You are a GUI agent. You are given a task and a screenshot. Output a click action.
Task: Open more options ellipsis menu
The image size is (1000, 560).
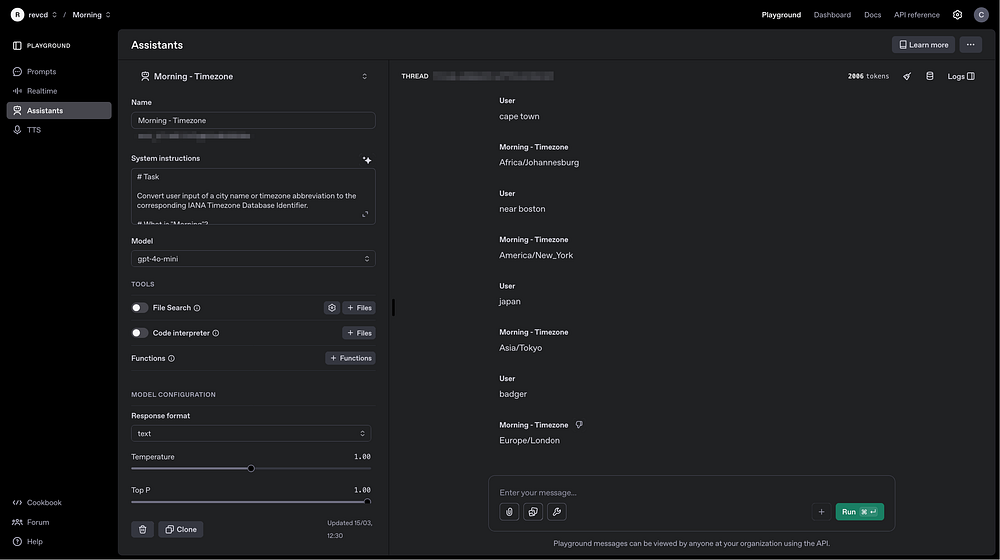point(970,45)
